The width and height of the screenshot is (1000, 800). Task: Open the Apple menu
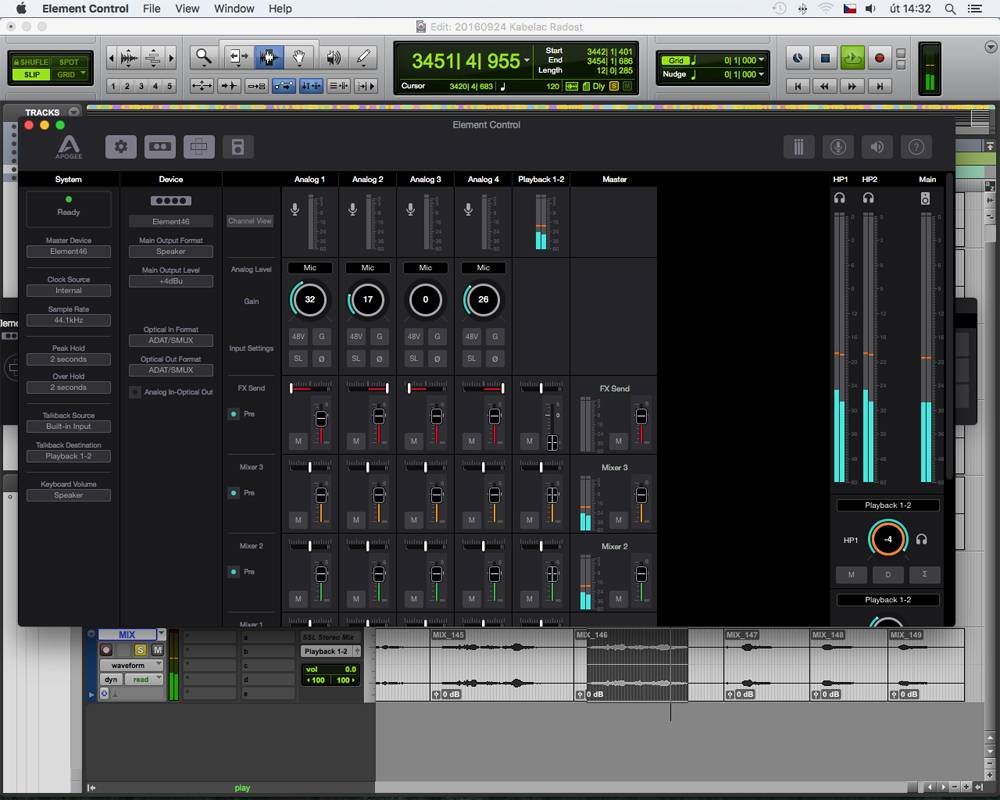pos(21,9)
